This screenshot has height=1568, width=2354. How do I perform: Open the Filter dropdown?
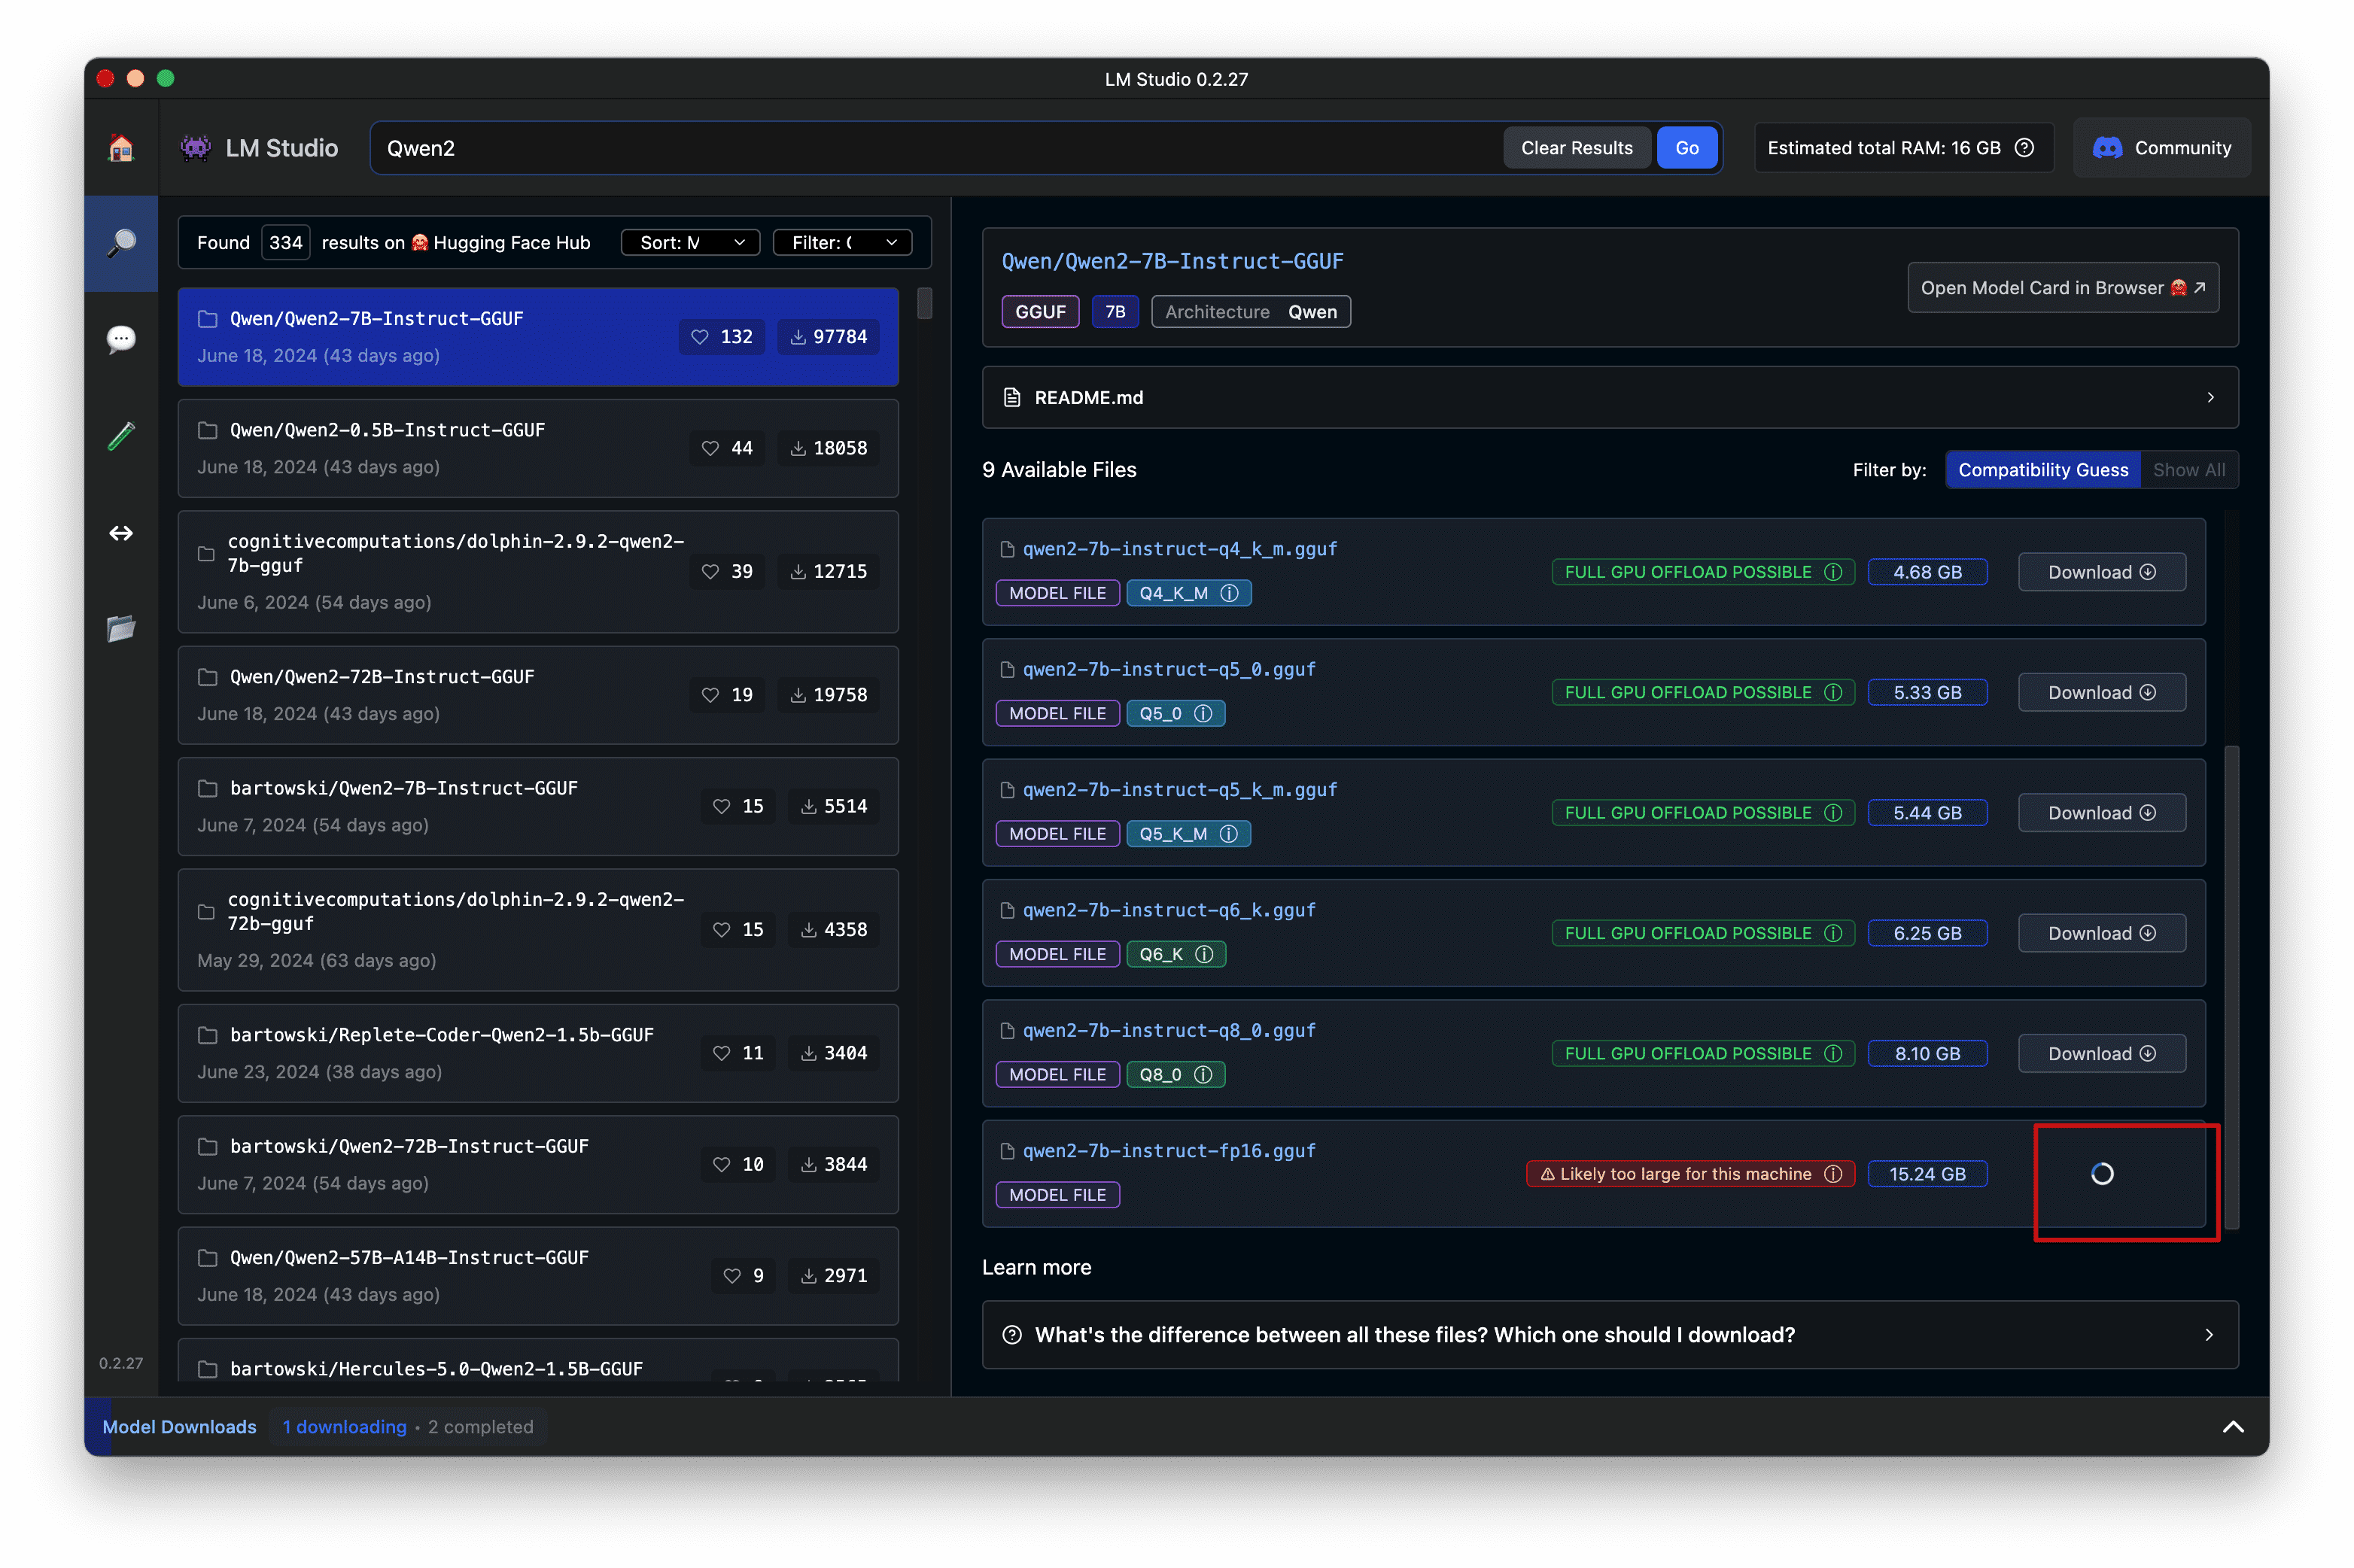842,243
